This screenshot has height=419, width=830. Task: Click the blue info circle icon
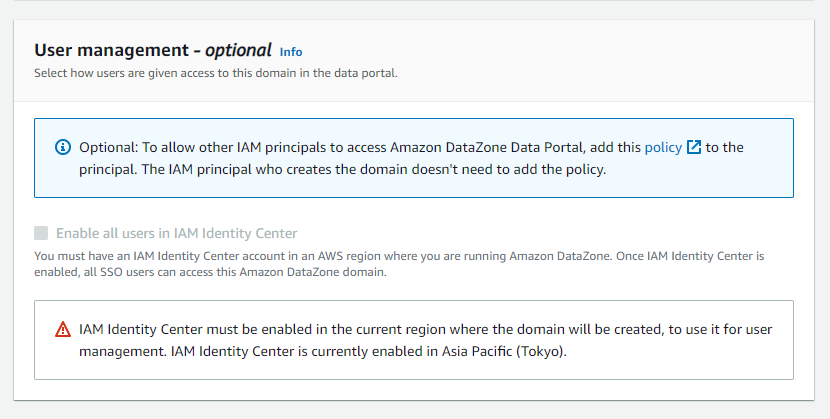(63, 148)
